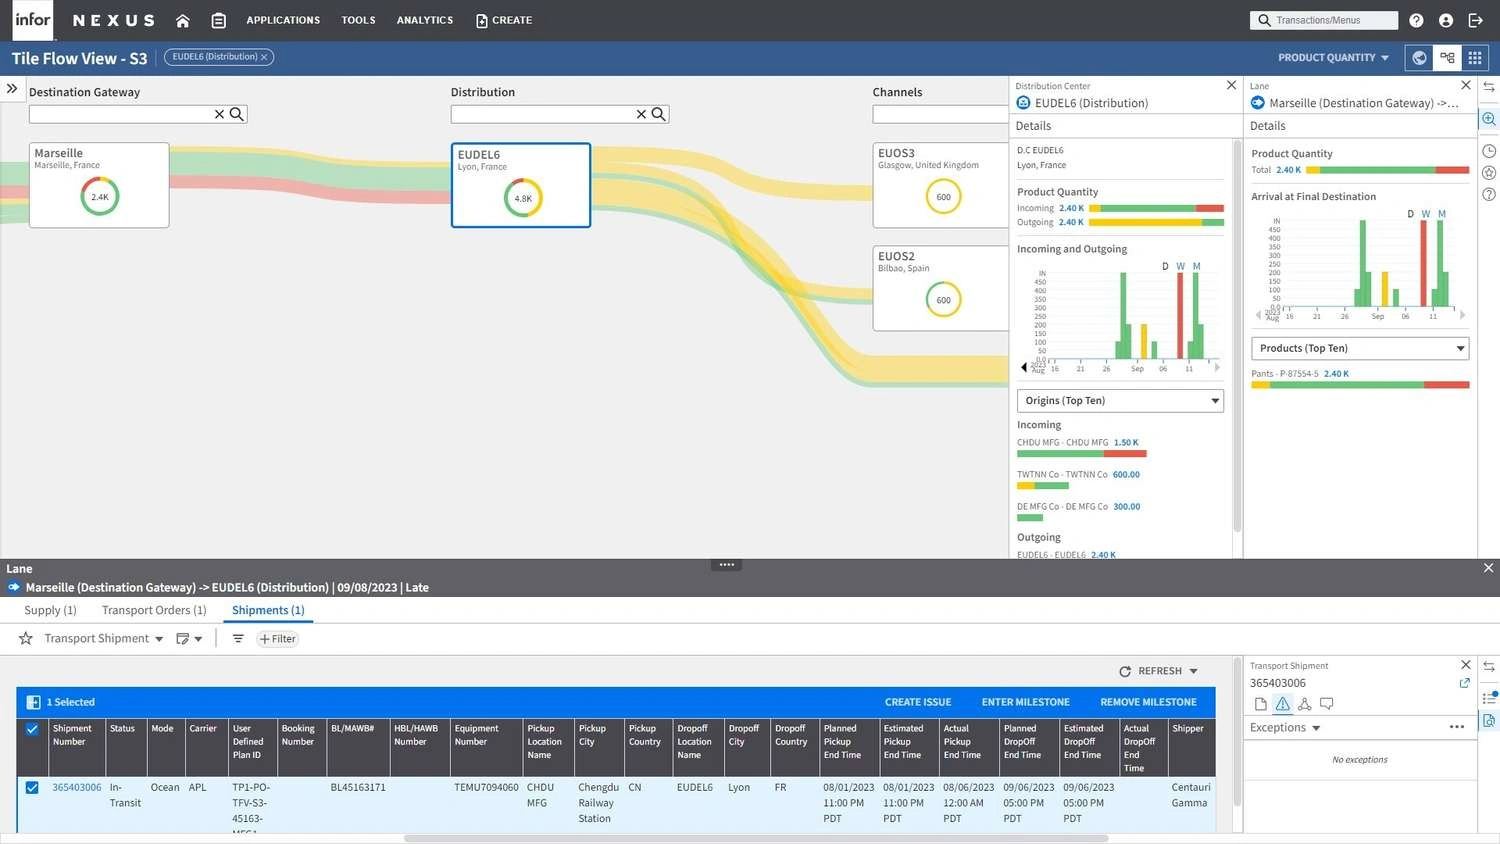Switch to the globe map view
1500x844 pixels.
pyautogui.click(x=1418, y=58)
